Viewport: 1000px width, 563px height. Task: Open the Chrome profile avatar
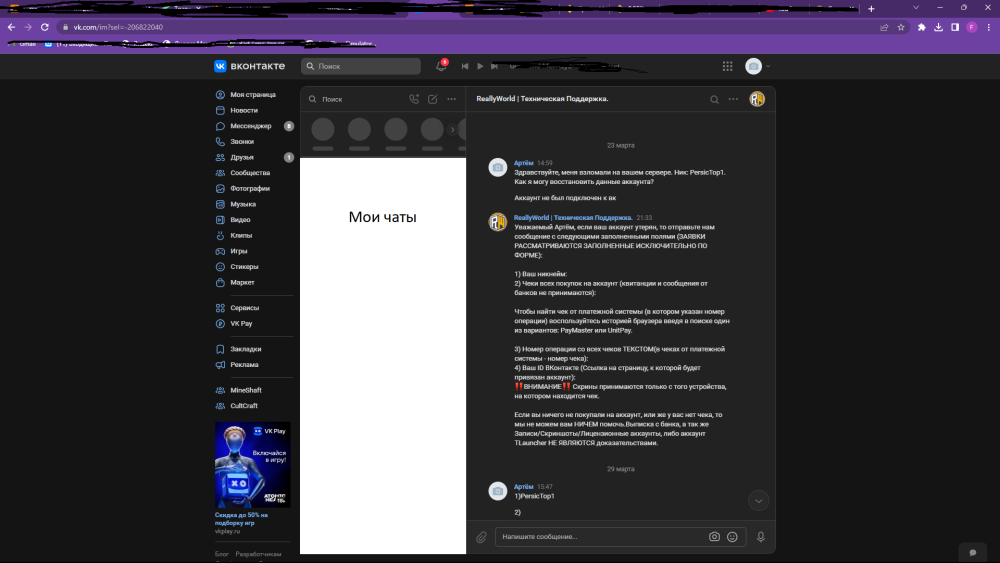click(x=972, y=27)
